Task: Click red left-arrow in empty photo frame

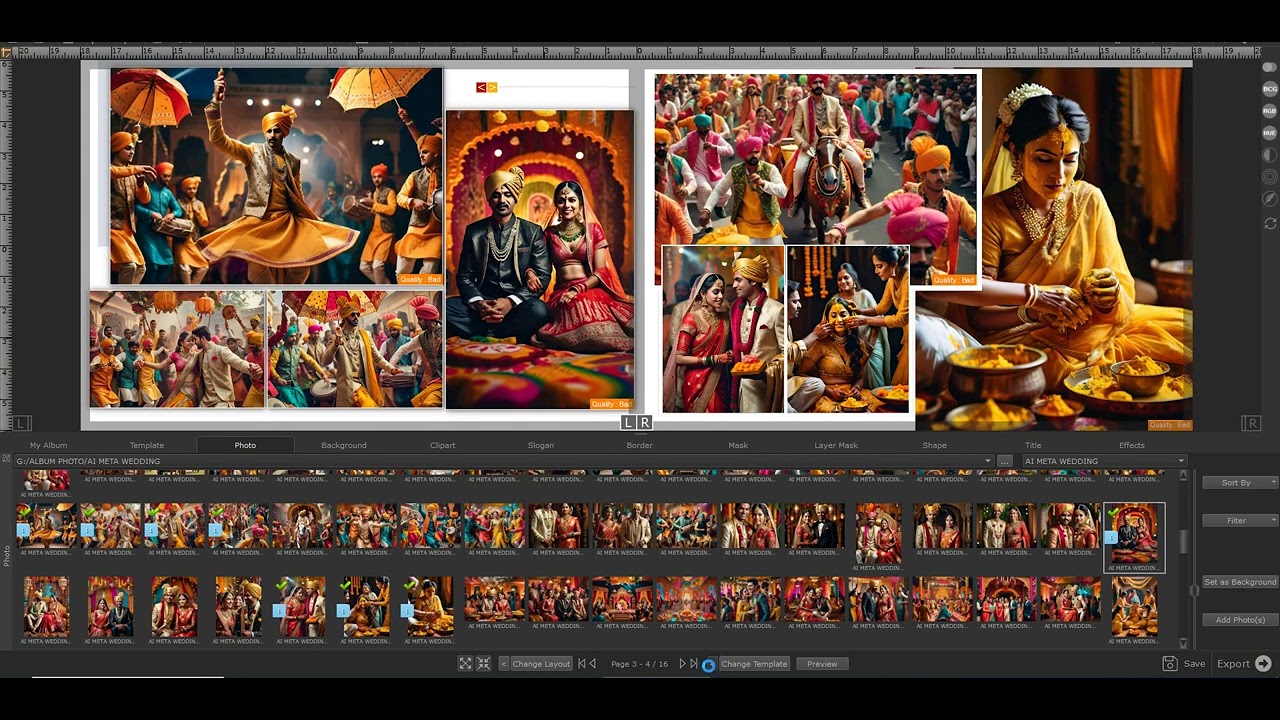Action: click(x=481, y=87)
